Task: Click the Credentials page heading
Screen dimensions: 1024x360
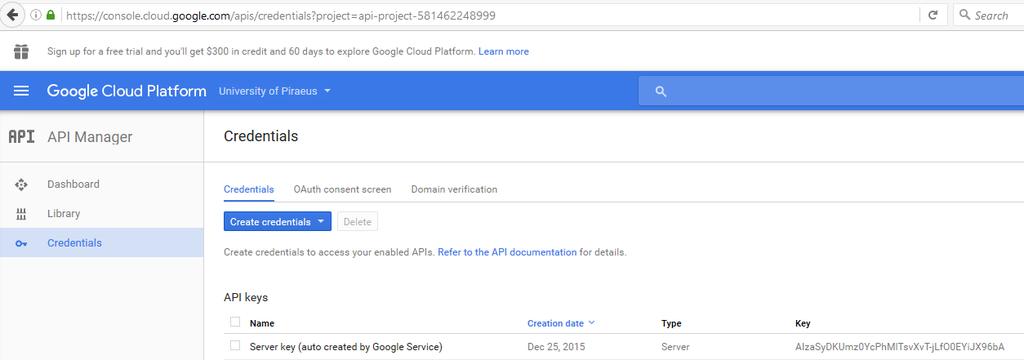Action: [261, 136]
